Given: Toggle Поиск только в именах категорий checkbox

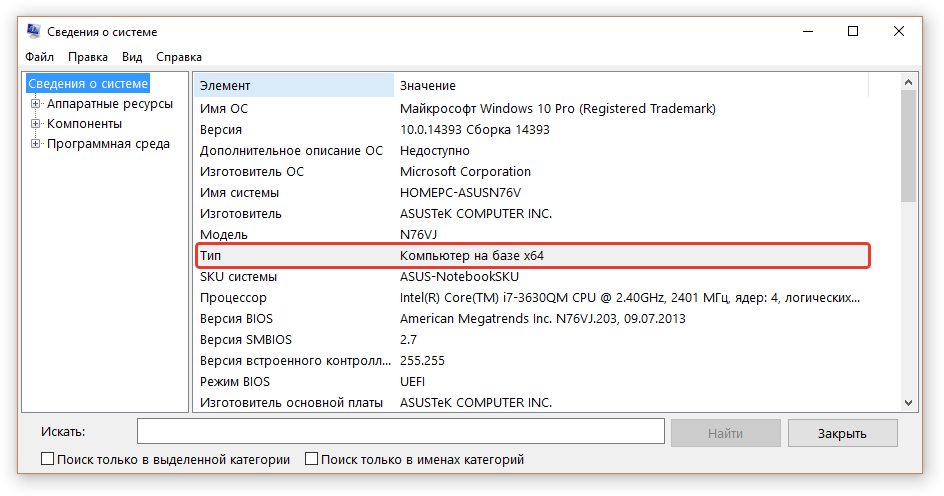Looking at the screenshot, I should point(312,460).
